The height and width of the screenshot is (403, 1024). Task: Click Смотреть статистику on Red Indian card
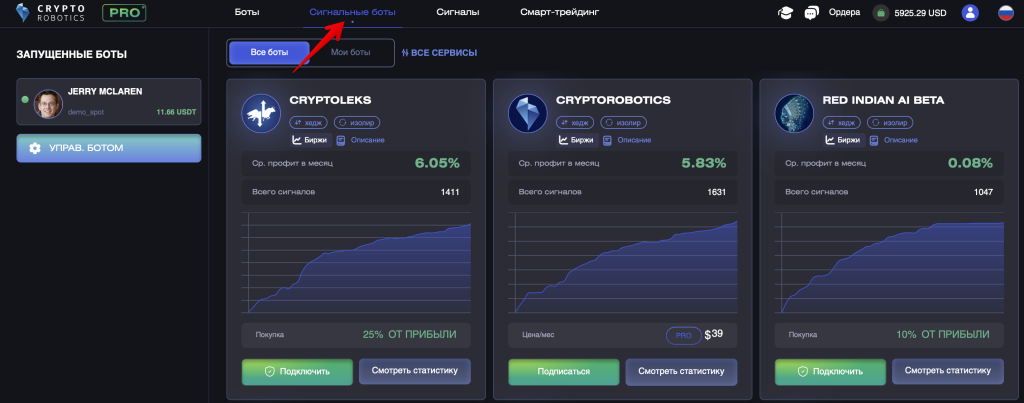click(948, 371)
